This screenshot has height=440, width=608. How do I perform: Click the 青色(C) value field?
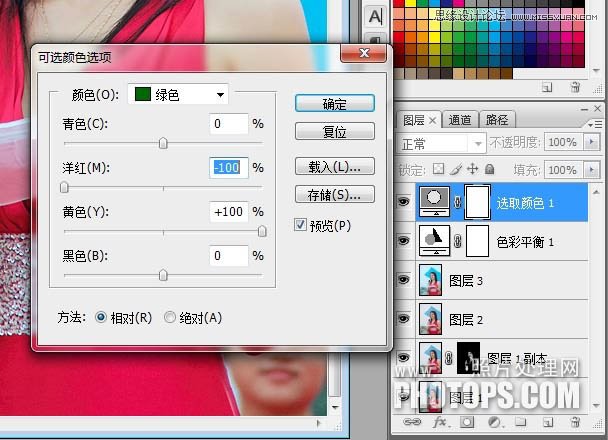coord(229,124)
